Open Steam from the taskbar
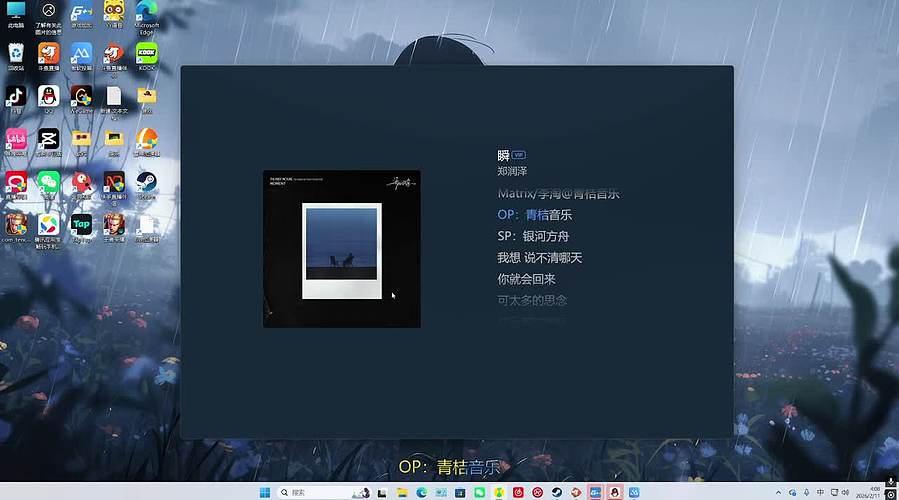The width and height of the screenshot is (899, 500). [x=557, y=493]
